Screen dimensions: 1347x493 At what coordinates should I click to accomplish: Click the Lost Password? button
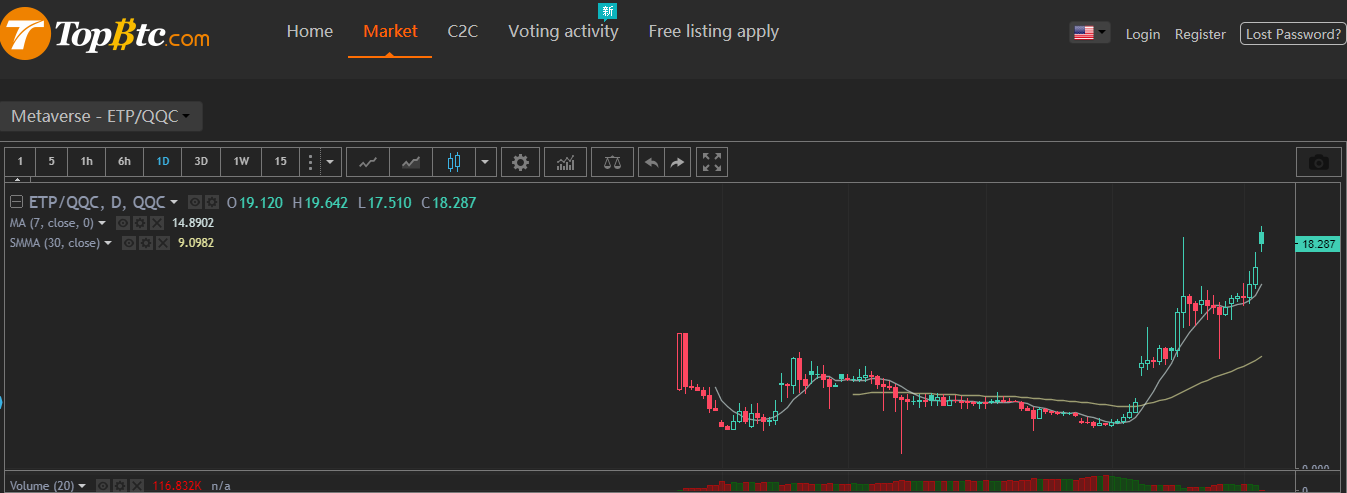[1292, 34]
